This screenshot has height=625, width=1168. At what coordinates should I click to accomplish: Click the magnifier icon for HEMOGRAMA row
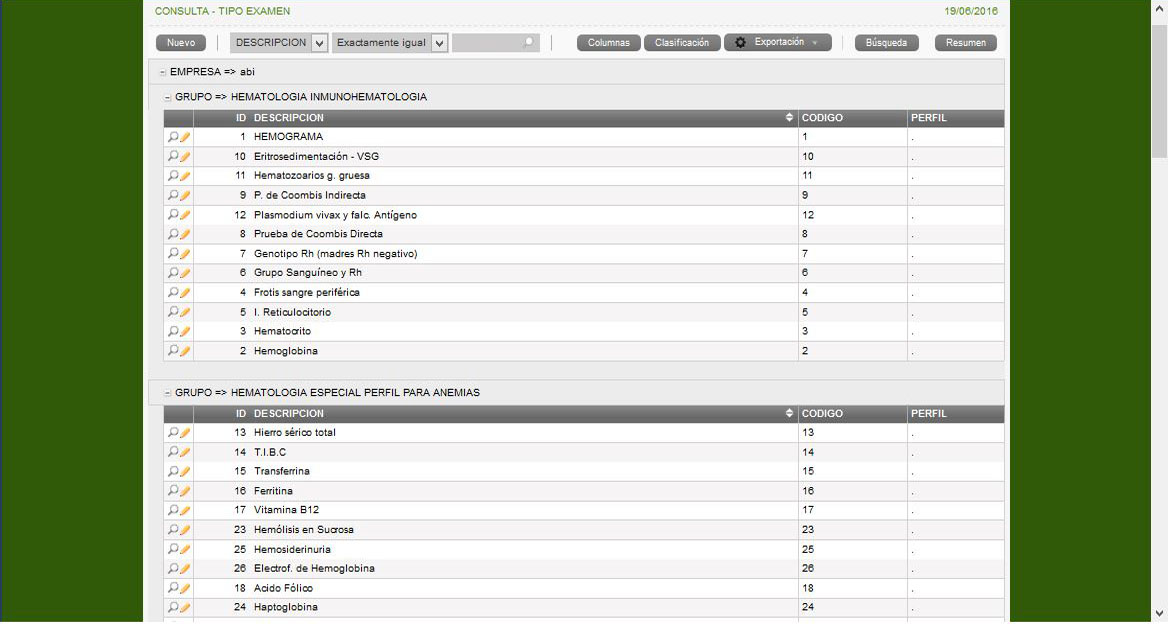pos(173,137)
